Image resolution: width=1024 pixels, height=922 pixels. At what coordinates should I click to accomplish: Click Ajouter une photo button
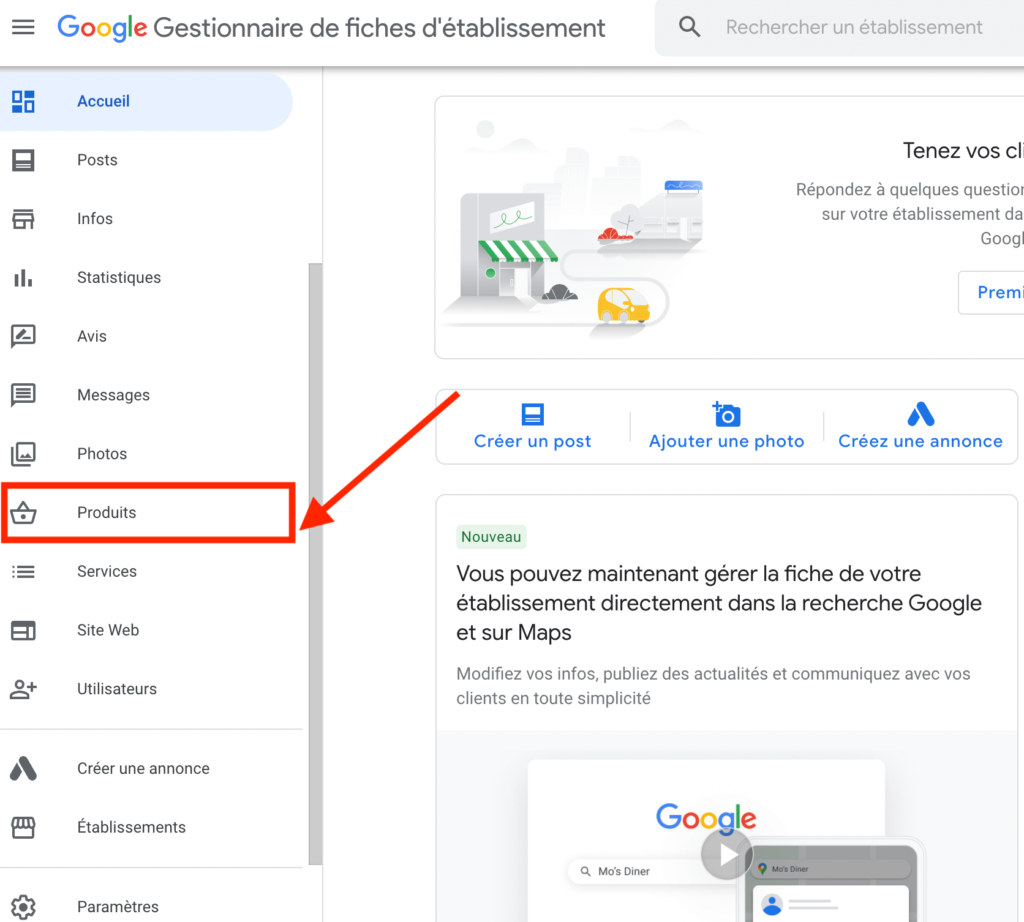726,427
